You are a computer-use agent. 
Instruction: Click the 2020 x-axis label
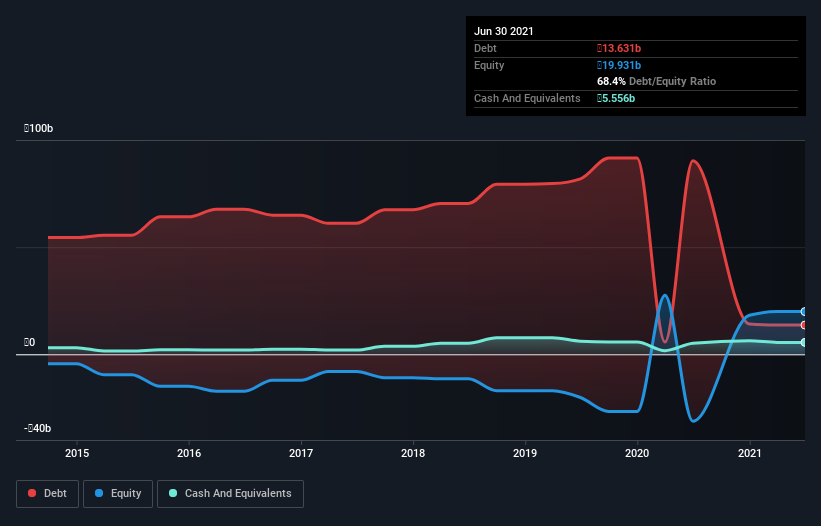637,453
